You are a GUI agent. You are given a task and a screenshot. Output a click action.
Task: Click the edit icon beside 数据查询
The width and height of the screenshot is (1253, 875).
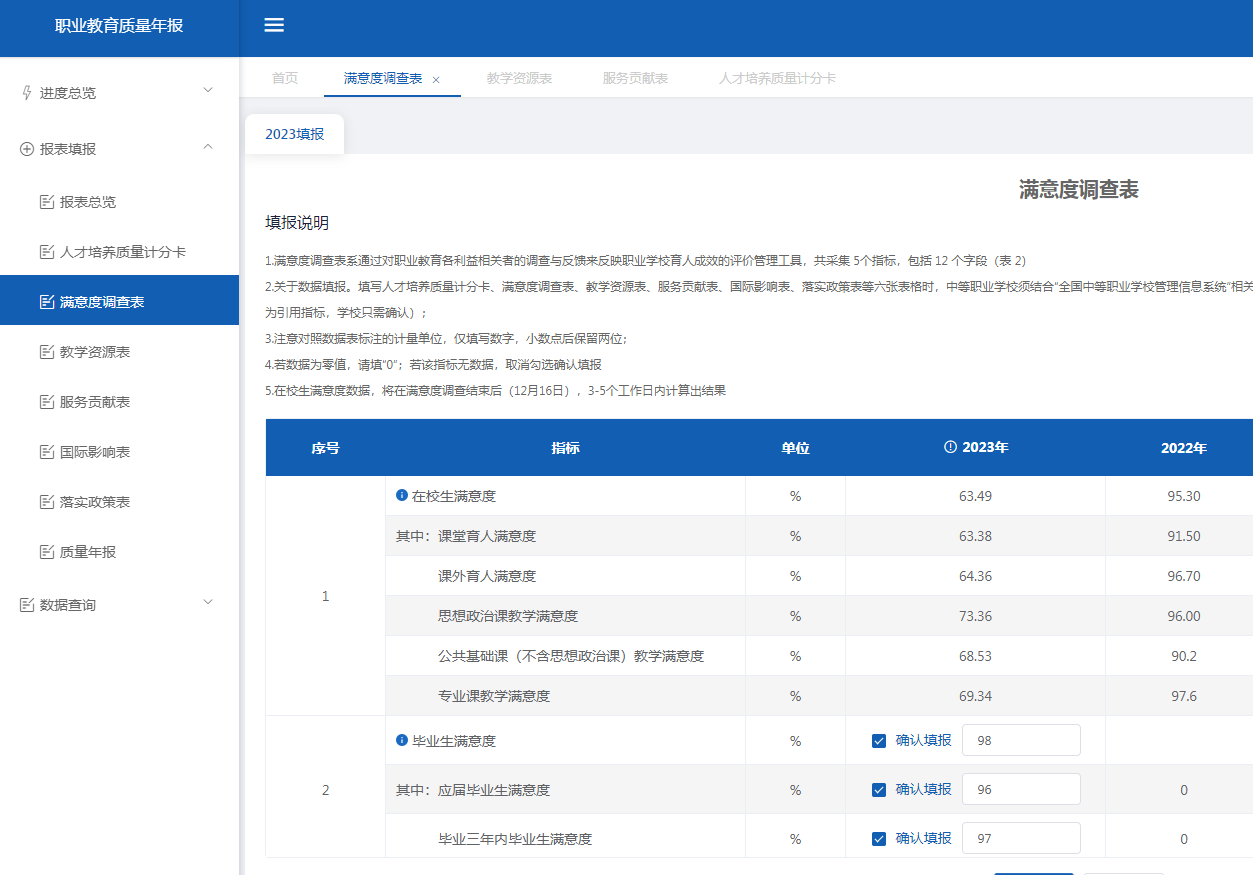click(27, 605)
